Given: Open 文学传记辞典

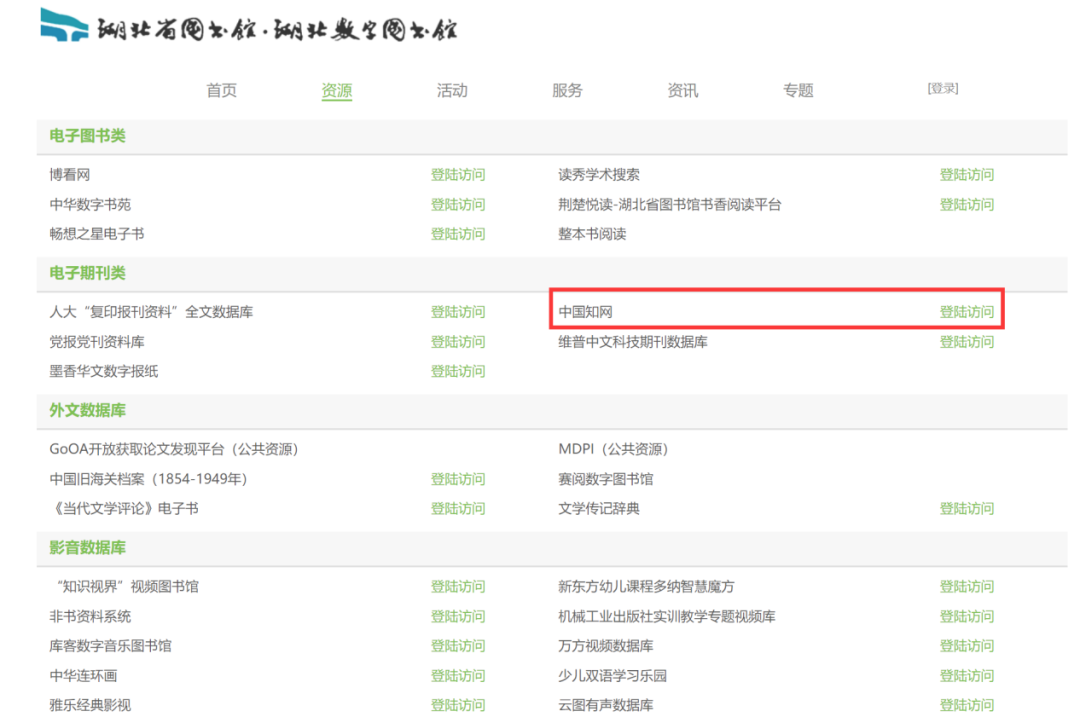Looking at the screenshot, I should 599,508.
